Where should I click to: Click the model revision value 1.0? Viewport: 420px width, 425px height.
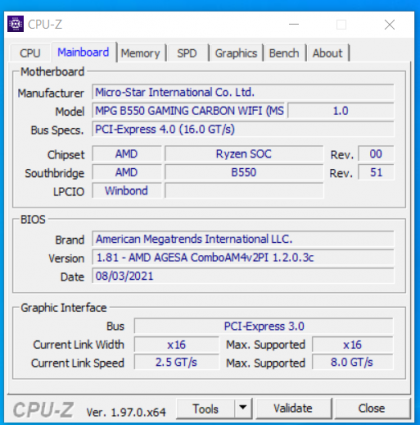point(341,111)
